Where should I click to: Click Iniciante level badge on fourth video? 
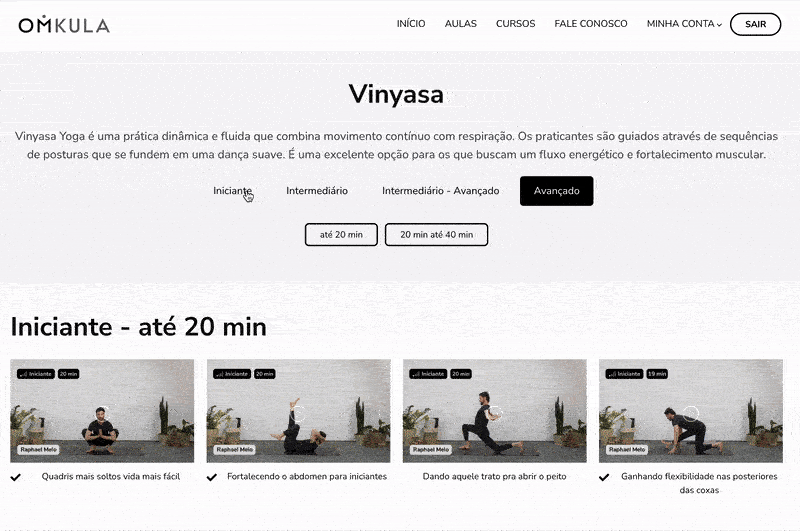click(x=624, y=374)
